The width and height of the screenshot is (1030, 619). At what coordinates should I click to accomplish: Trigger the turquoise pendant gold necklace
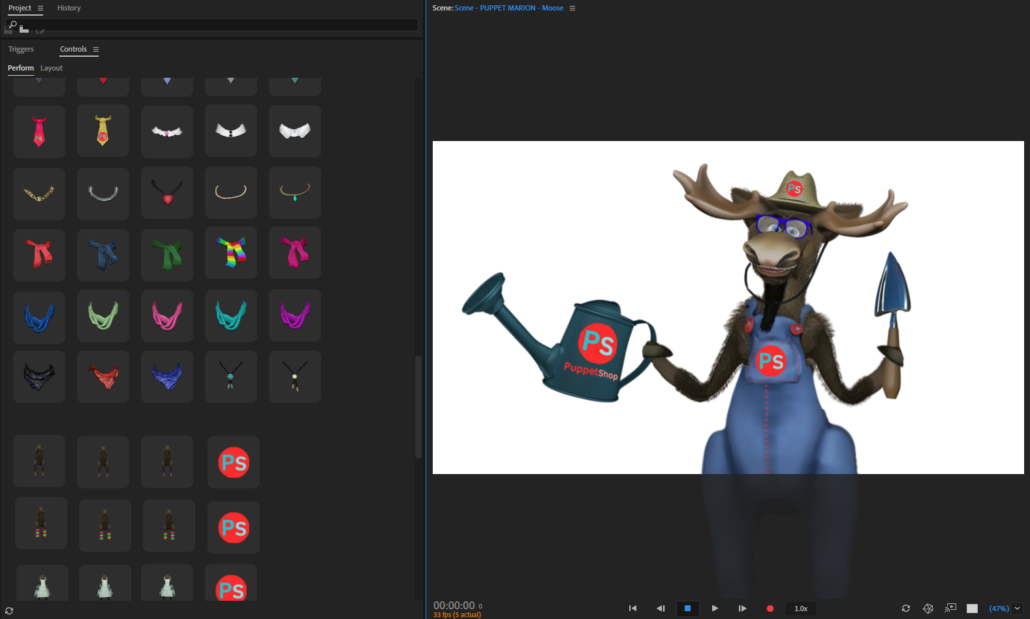click(x=295, y=193)
